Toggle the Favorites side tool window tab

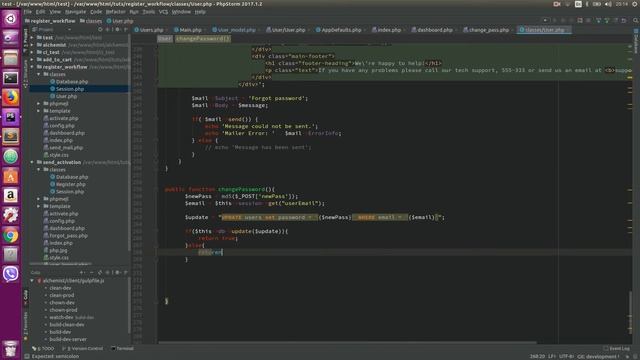point(26,325)
